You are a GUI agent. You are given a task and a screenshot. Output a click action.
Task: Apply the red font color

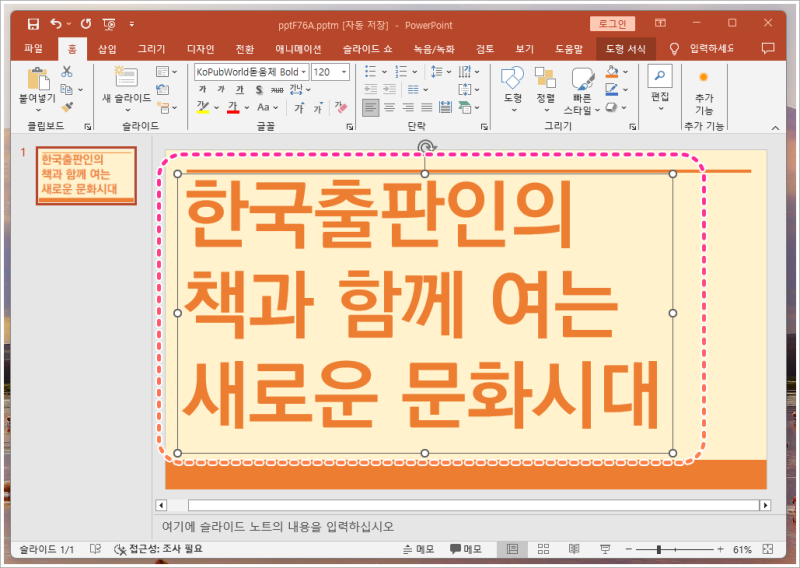tap(233, 107)
